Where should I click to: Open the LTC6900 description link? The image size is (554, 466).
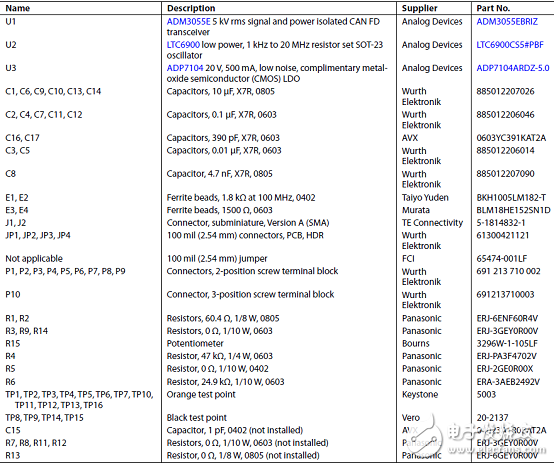click(183, 45)
